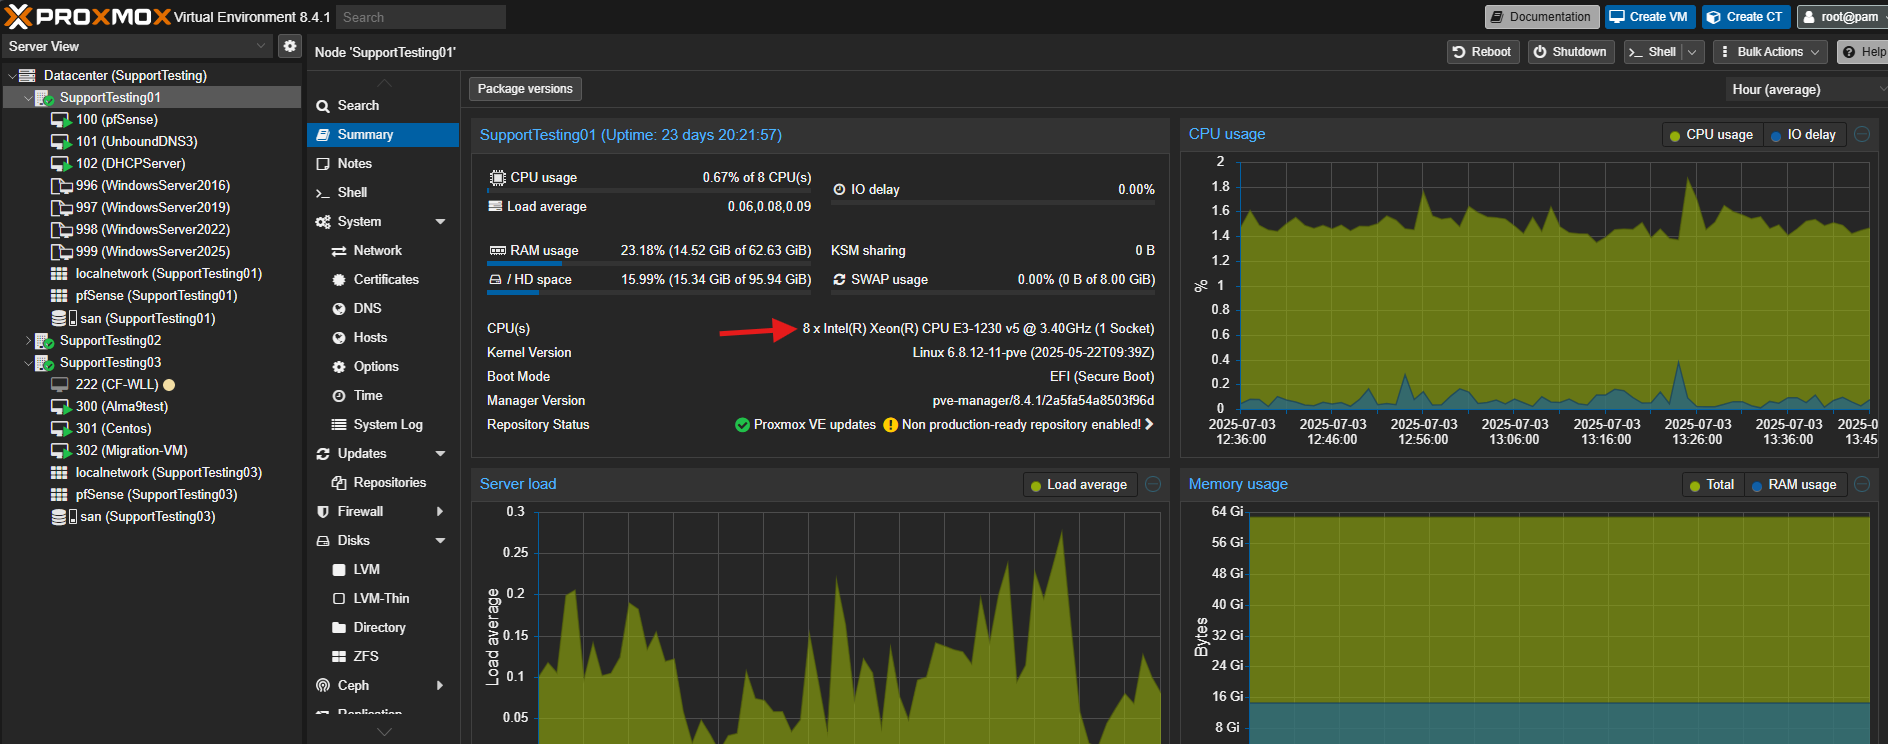Open the System Log item

click(x=383, y=424)
